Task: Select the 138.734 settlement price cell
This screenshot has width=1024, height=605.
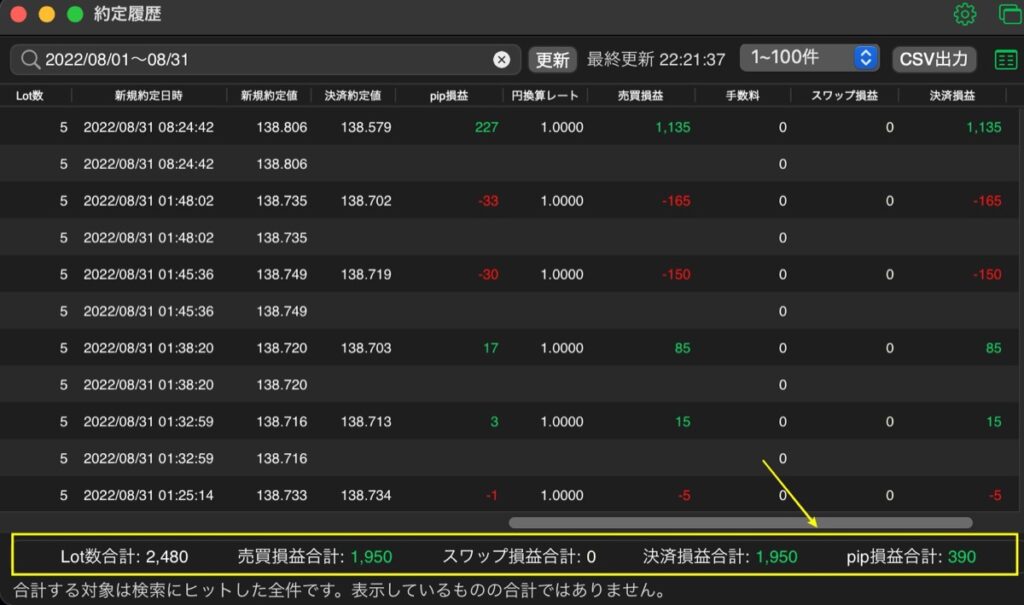Action: tap(366, 495)
